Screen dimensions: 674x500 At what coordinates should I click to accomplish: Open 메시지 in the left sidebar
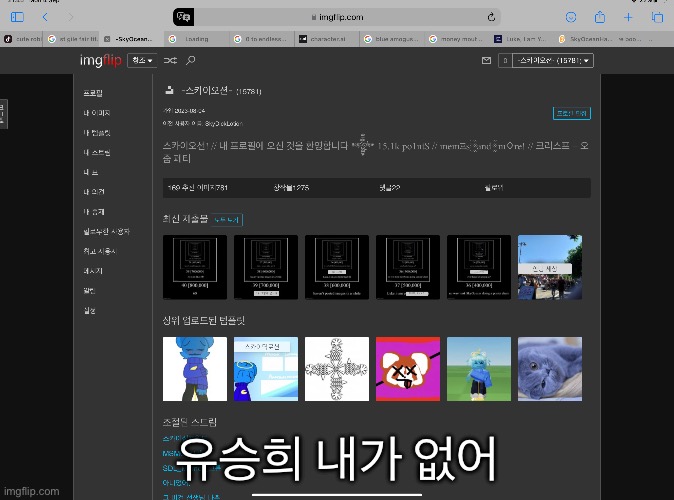[x=93, y=271]
